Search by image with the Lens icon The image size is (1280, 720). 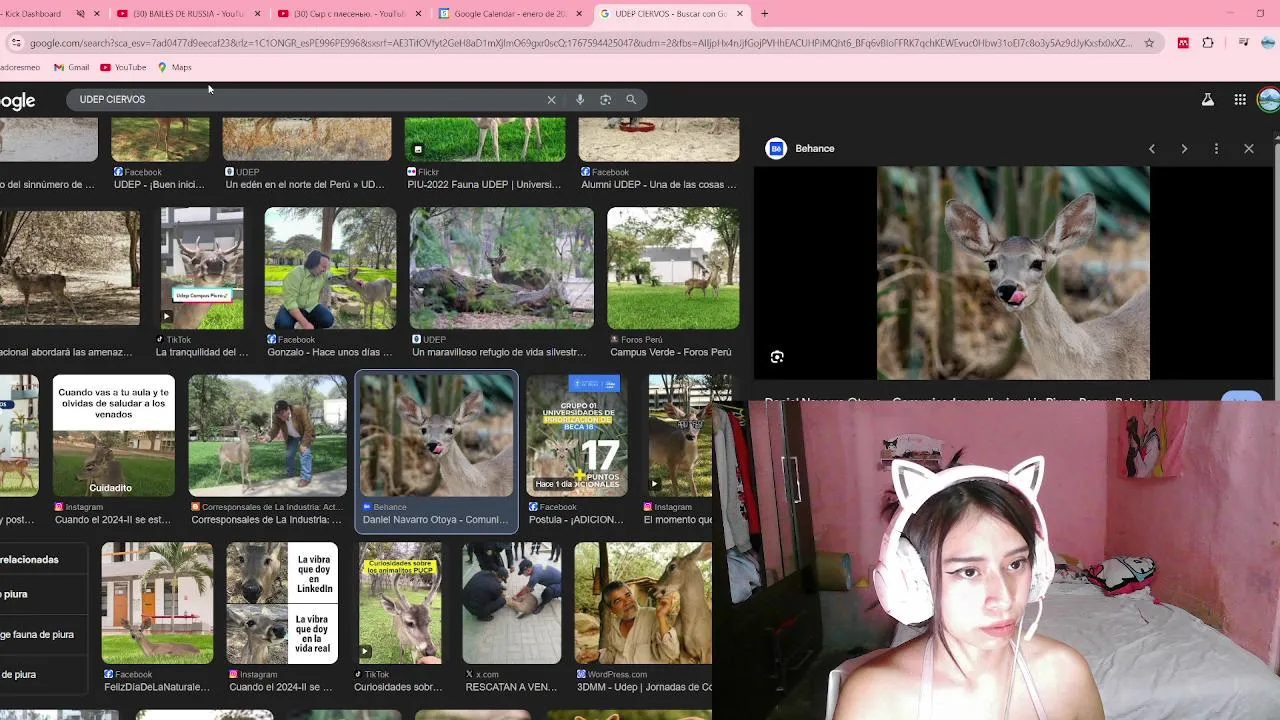pos(605,100)
